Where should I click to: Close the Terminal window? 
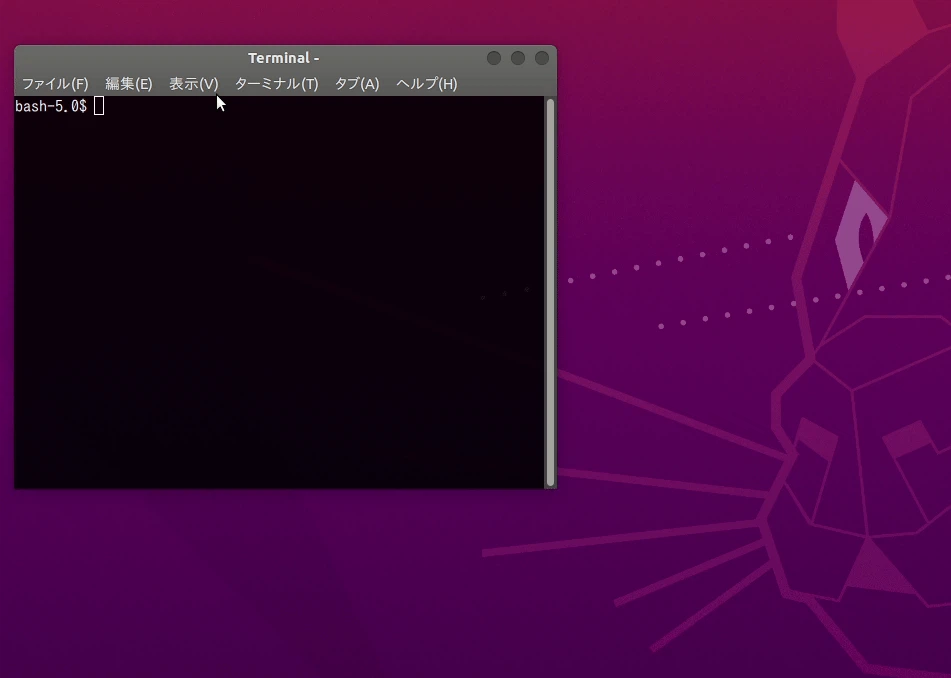(x=541, y=58)
